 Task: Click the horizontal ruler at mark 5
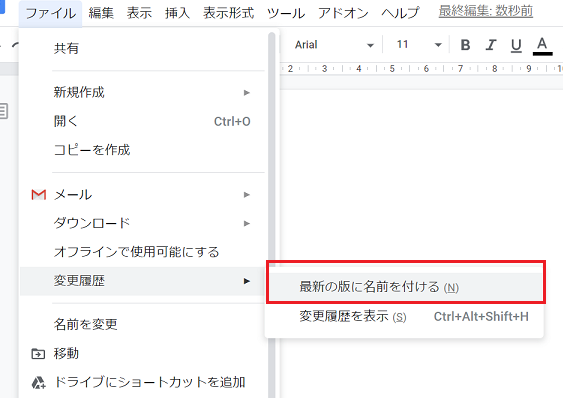pyautogui.click(x=392, y=68)
